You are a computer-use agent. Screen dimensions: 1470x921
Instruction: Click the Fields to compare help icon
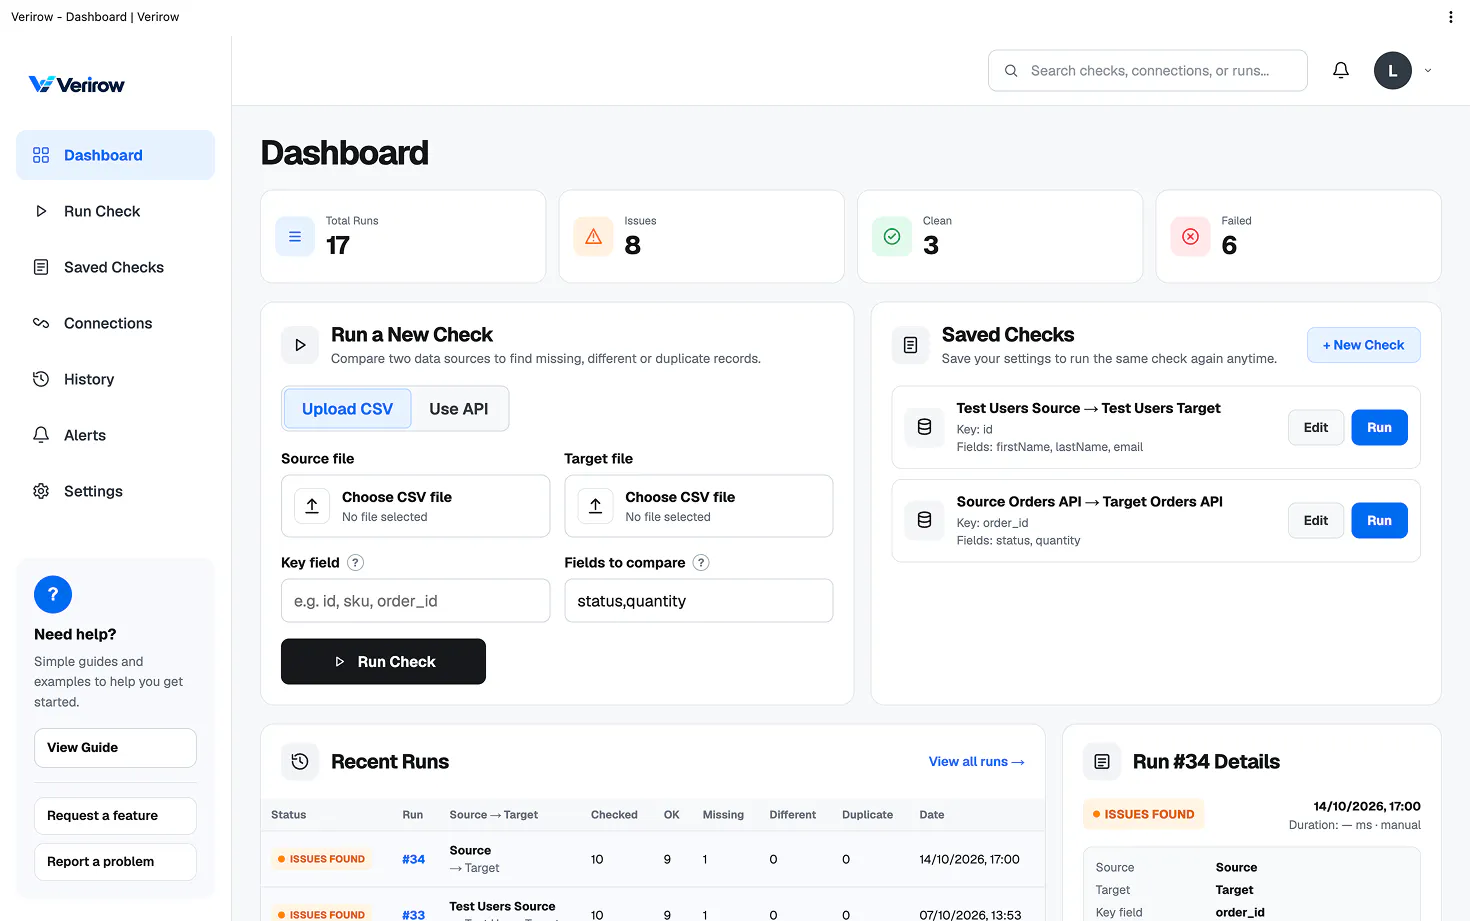(701, 563)
